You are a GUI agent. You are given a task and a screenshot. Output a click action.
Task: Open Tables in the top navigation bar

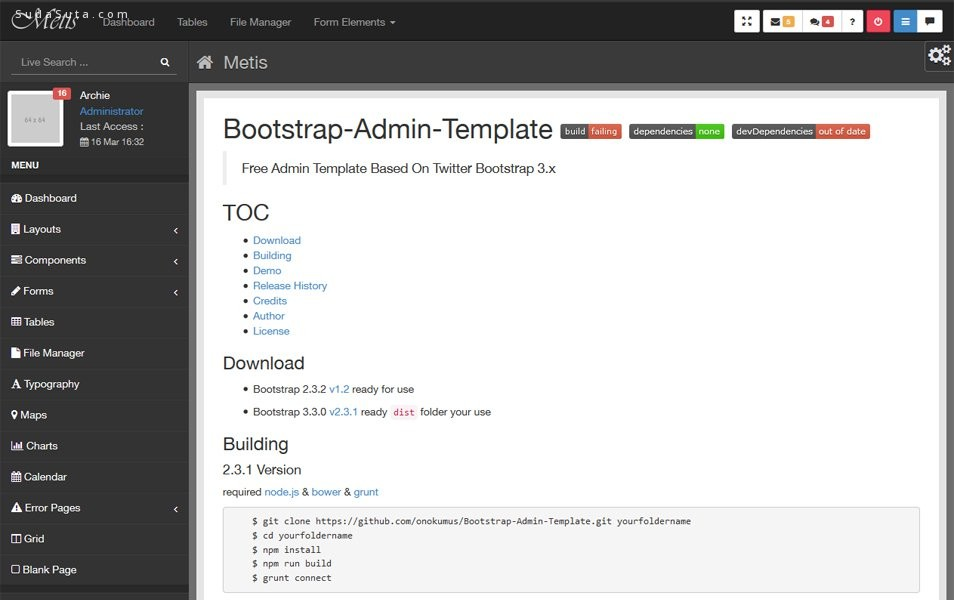click(192, 22)
